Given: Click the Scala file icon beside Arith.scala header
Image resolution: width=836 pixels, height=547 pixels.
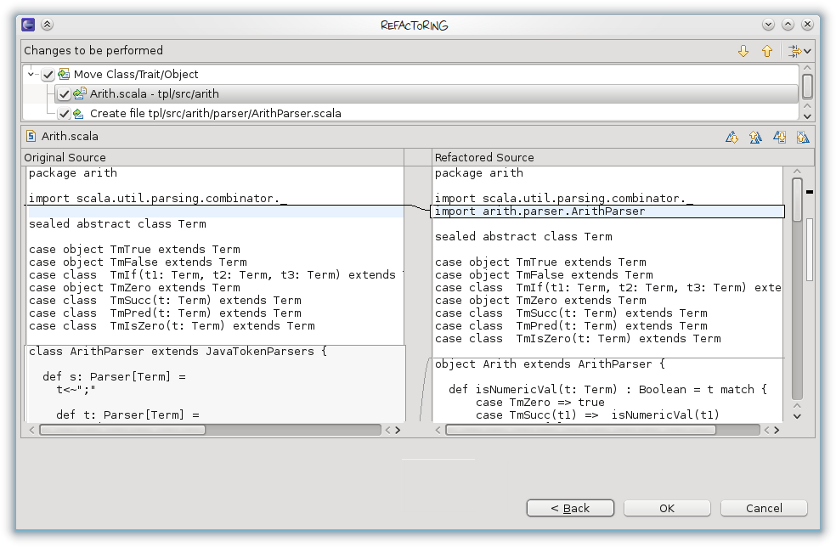Looking at the screenshot, I should tap(31, 136).
